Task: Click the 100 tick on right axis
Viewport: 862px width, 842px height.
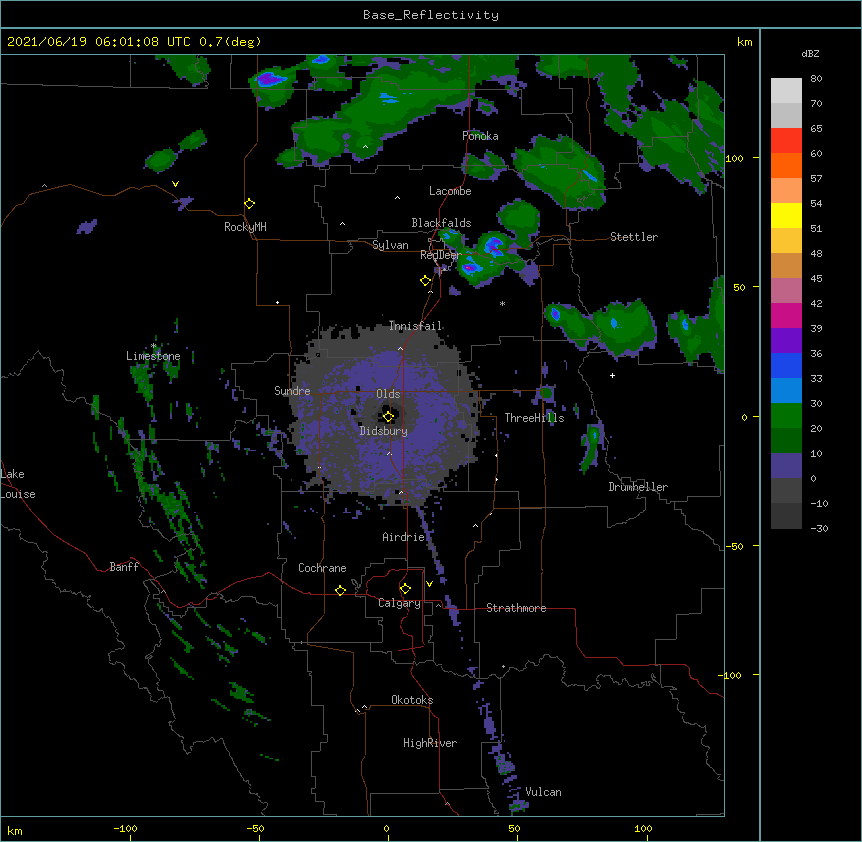Action: tap(734, 158)
